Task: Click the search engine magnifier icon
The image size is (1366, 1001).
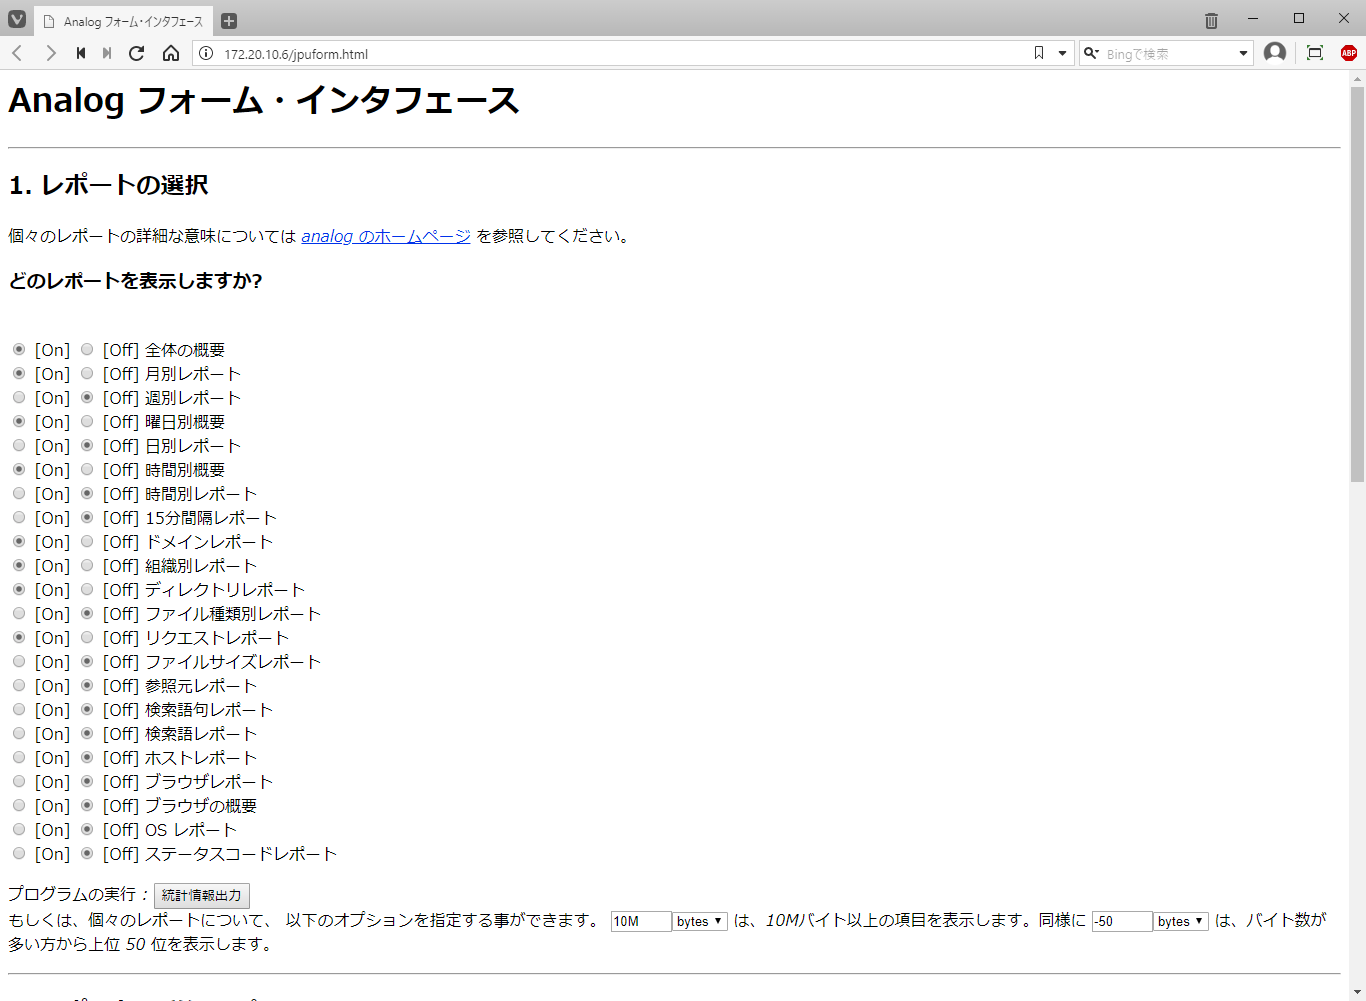Action: pos(1091,53)
